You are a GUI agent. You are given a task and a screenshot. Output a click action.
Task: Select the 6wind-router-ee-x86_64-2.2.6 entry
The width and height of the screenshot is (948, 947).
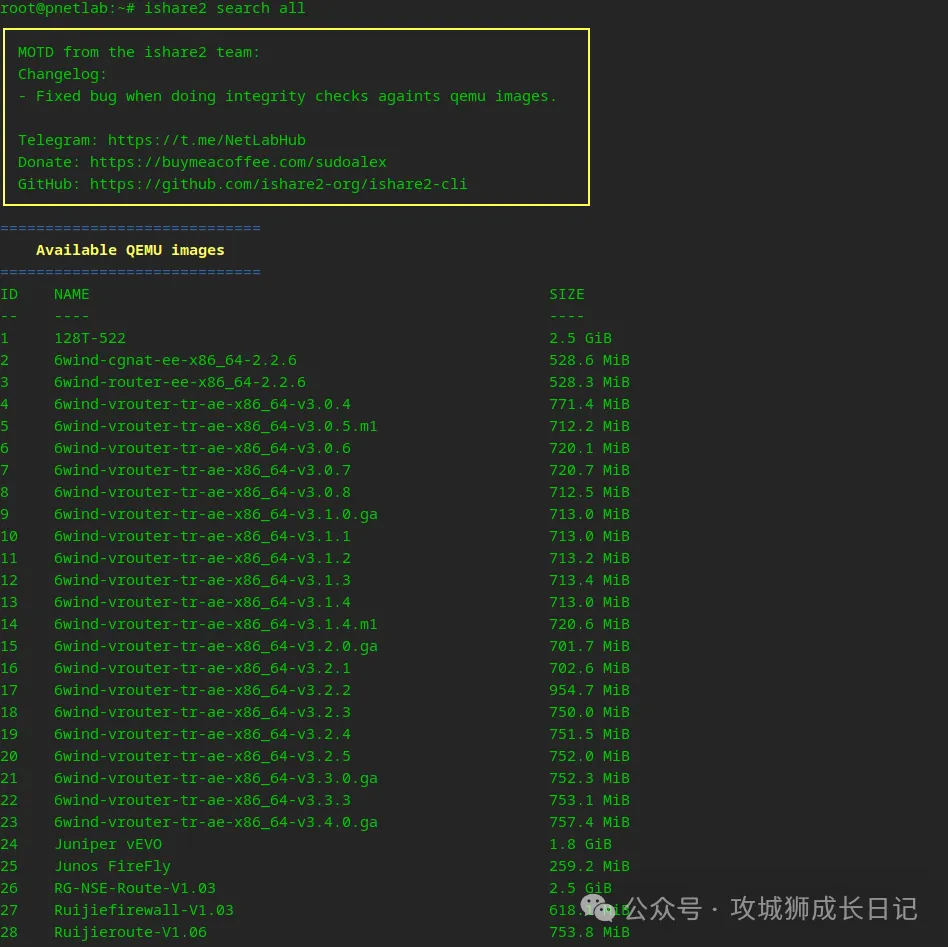point(180,382)
